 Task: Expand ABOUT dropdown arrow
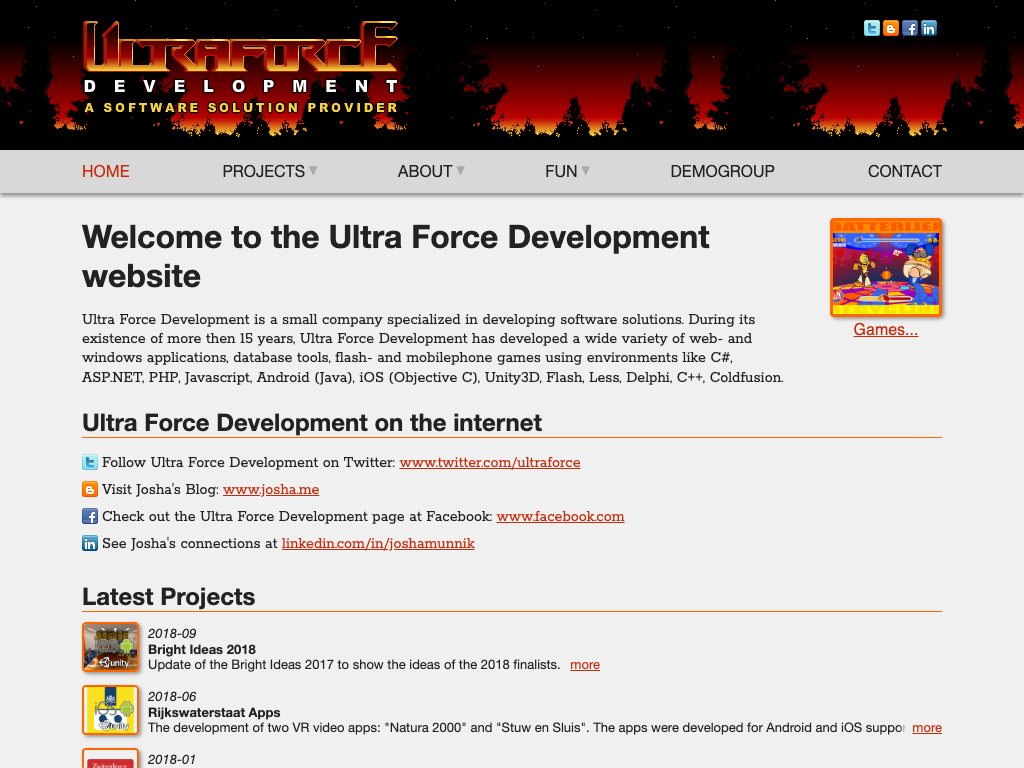460,170
